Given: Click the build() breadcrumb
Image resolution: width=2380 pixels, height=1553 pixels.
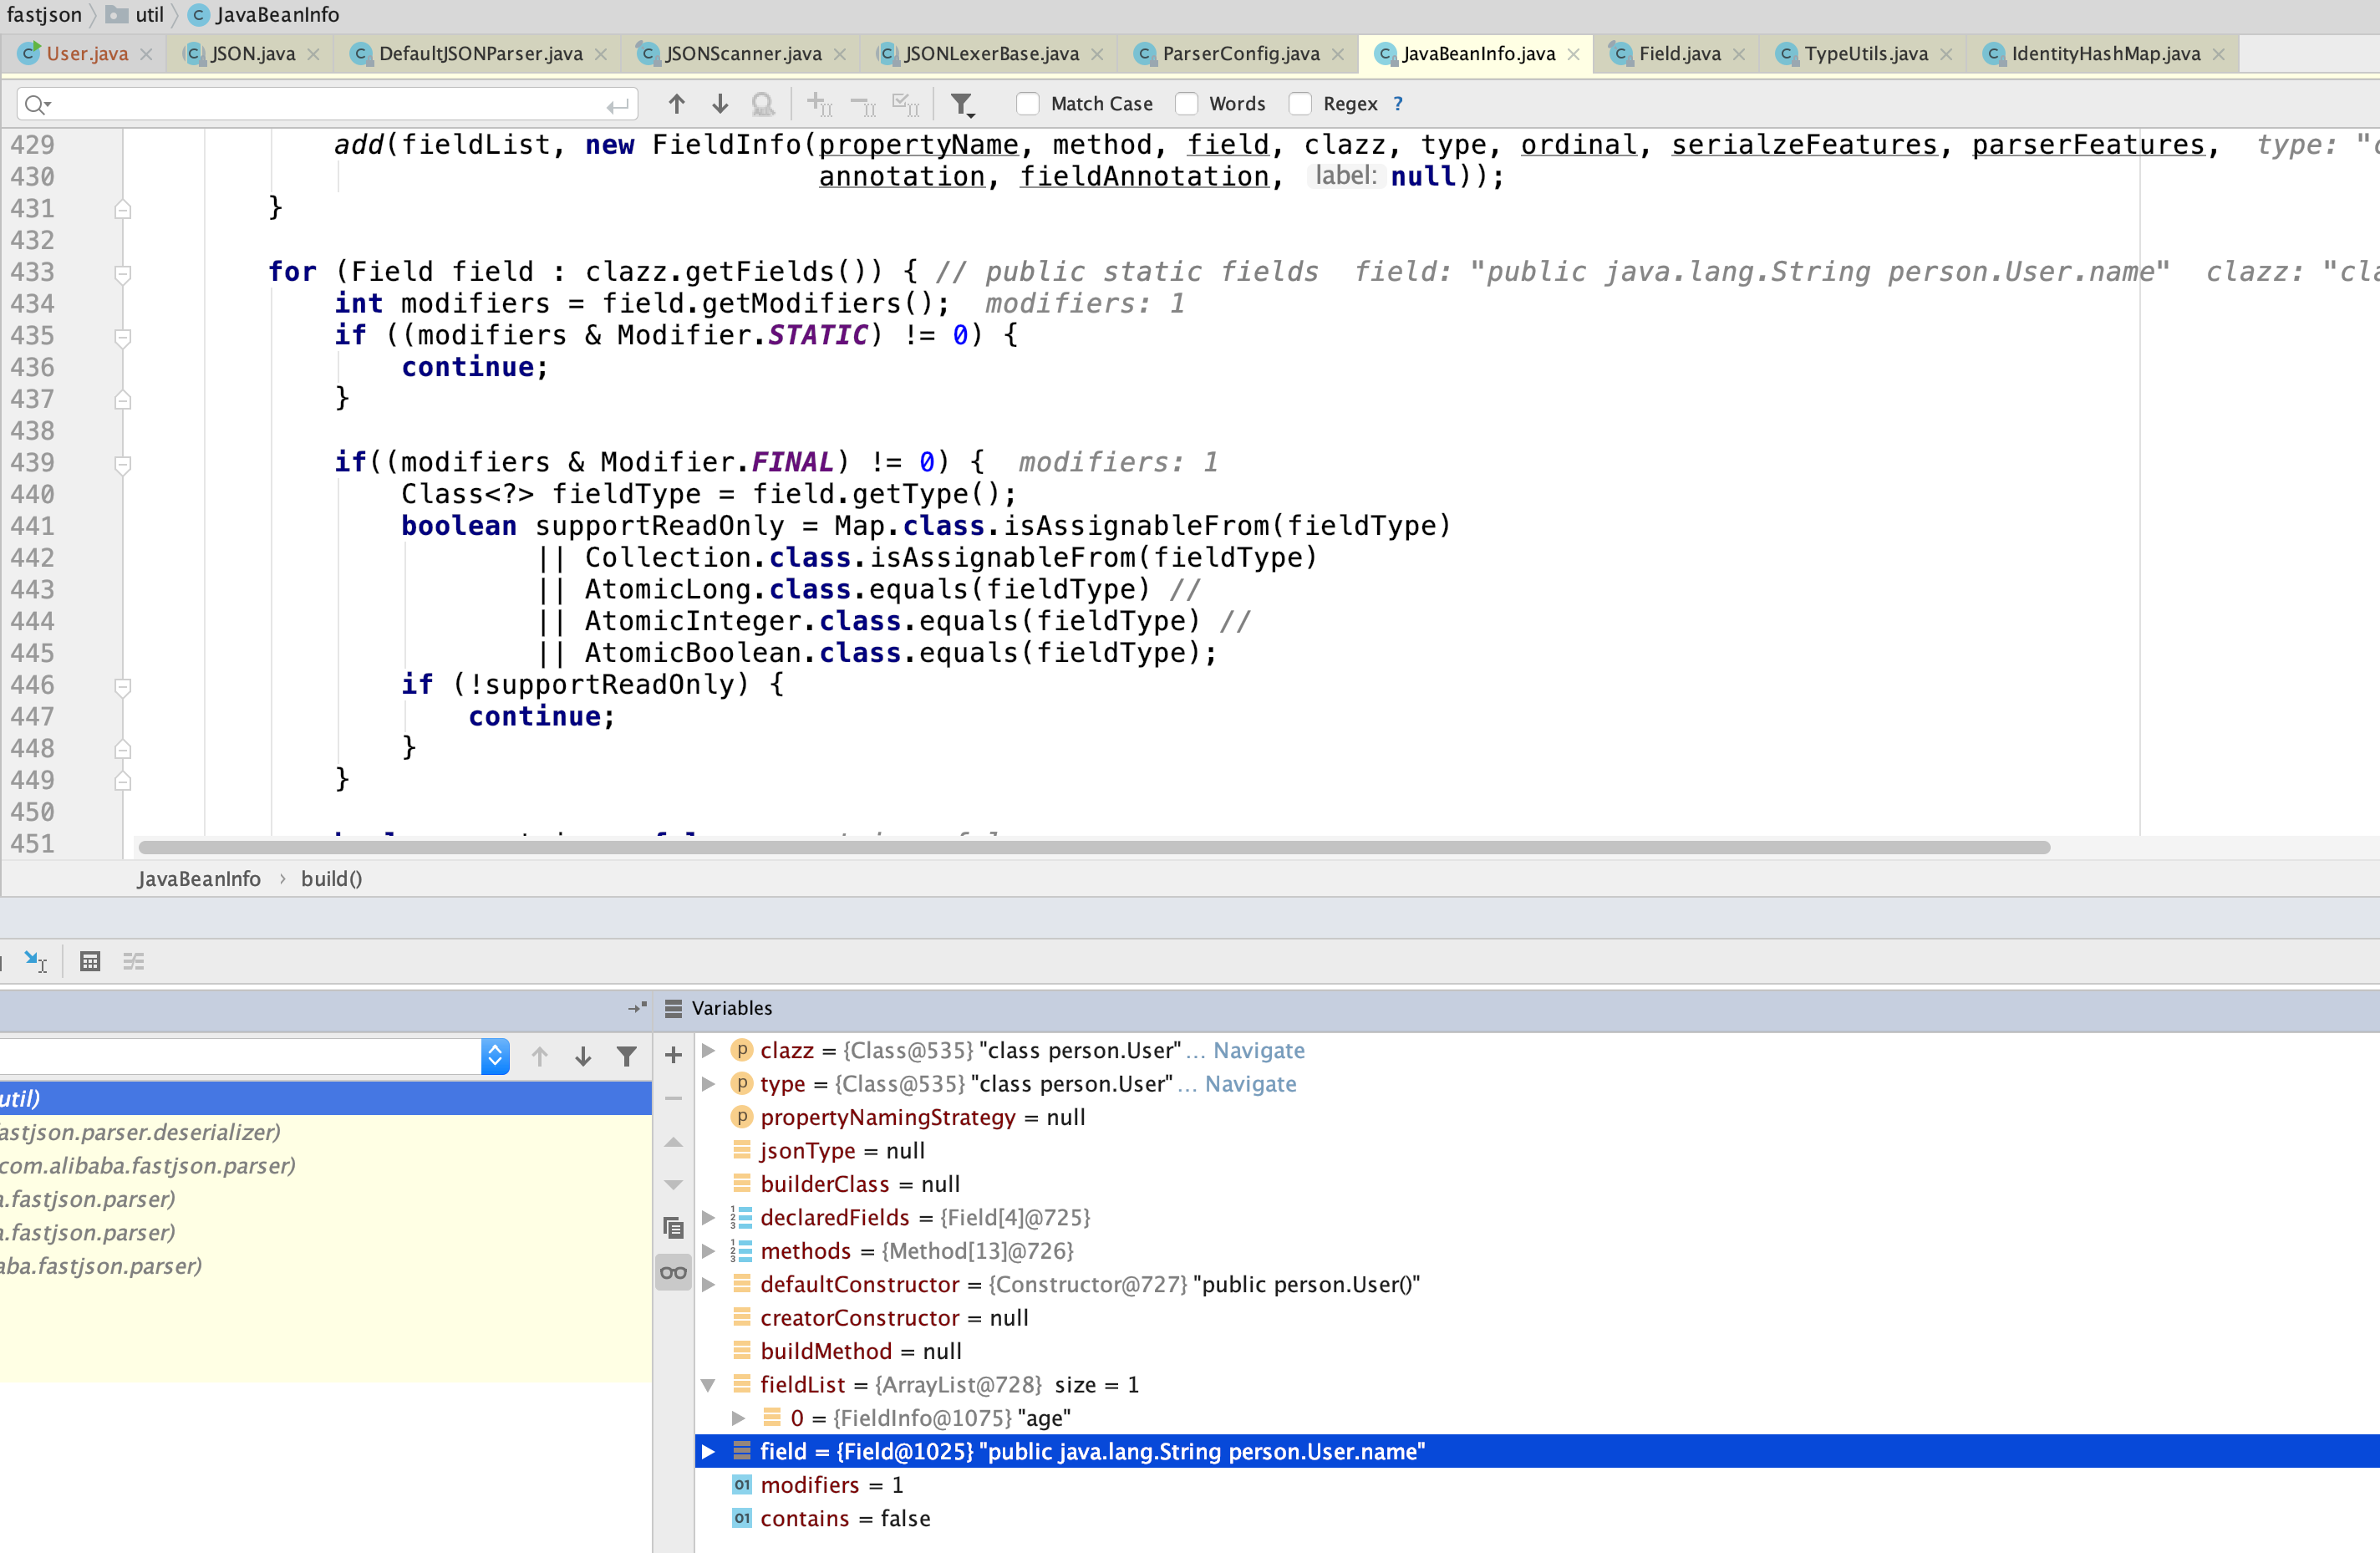Looking at the screenshot, I should [x=331, y=878].
